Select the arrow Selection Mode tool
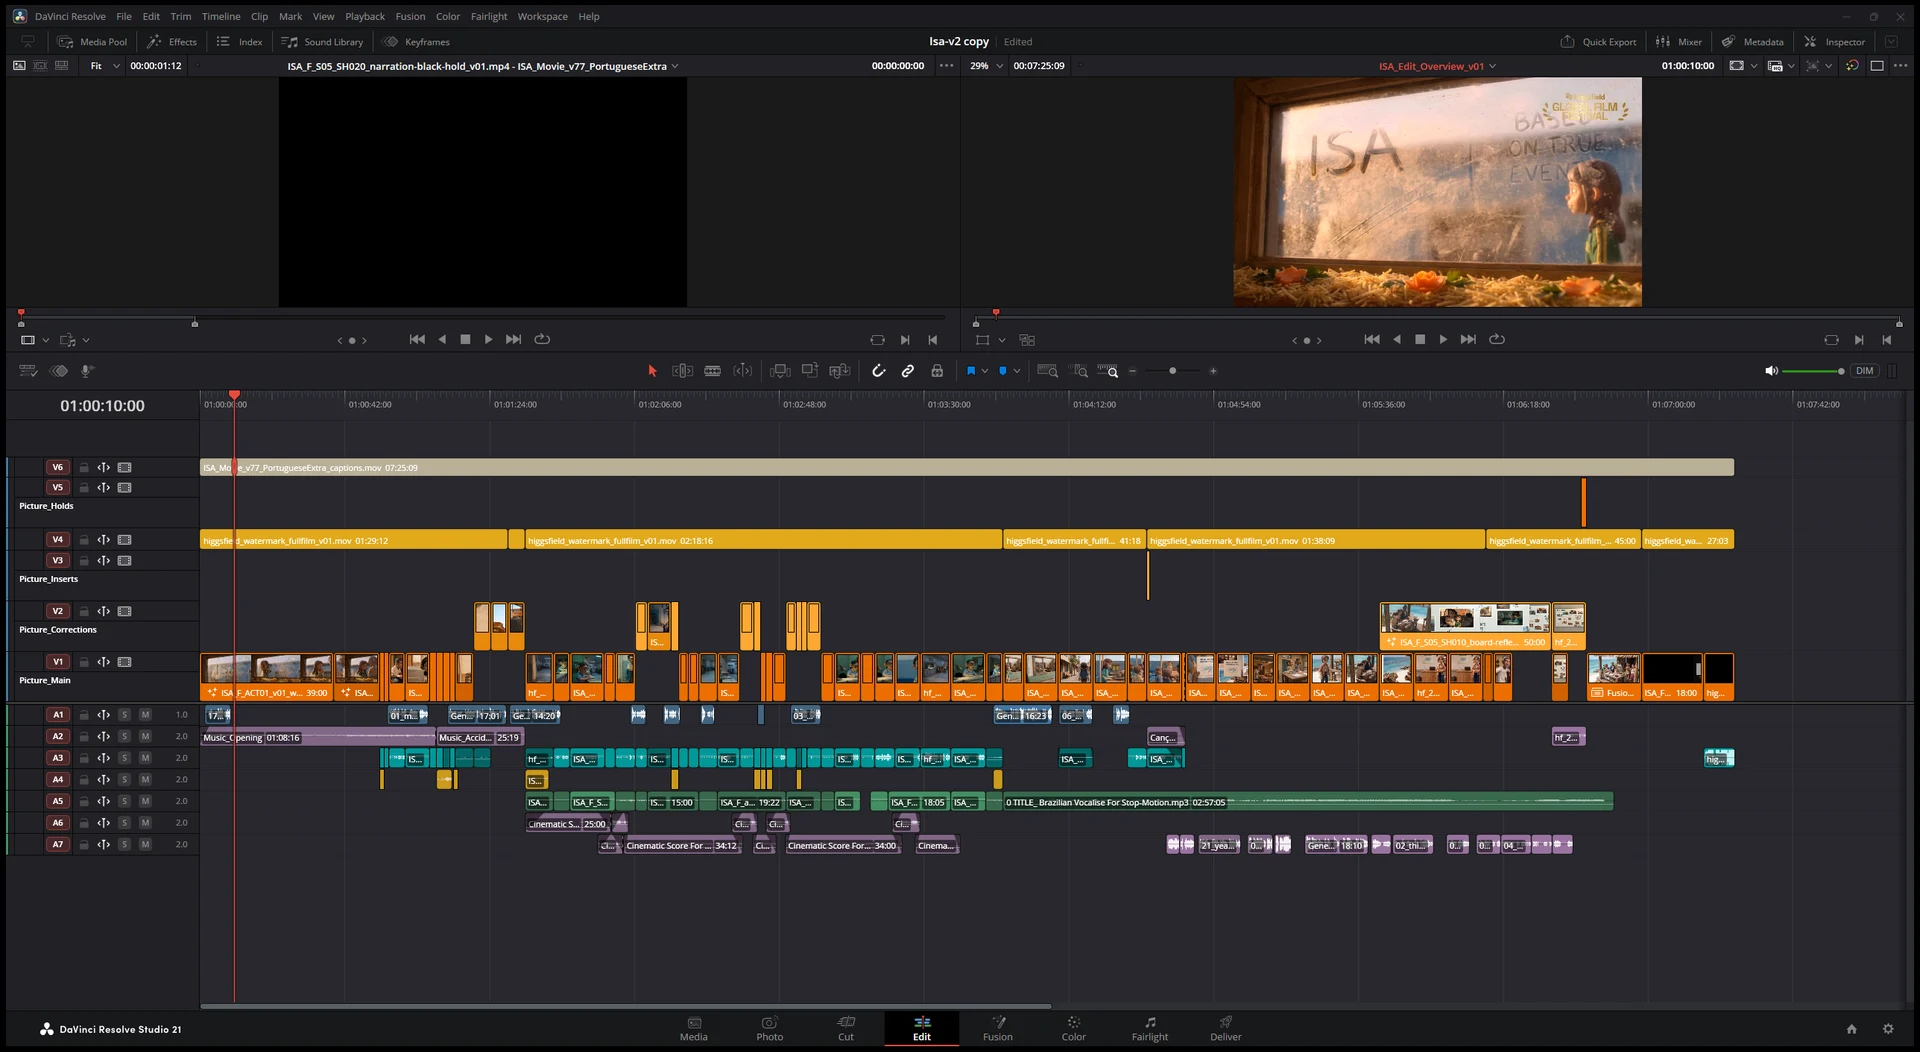Viewport: 1920px width, 1052px height. click(x=652, y=371)
